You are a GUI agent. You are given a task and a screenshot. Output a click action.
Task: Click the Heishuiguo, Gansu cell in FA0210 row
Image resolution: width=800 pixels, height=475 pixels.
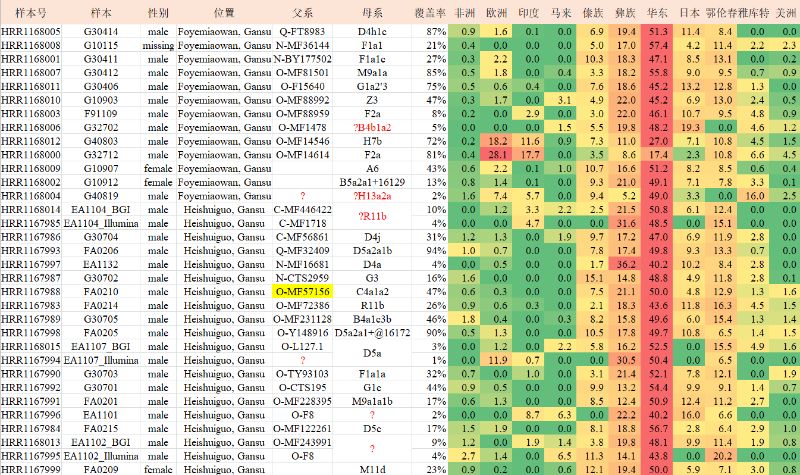pos(224,291)
